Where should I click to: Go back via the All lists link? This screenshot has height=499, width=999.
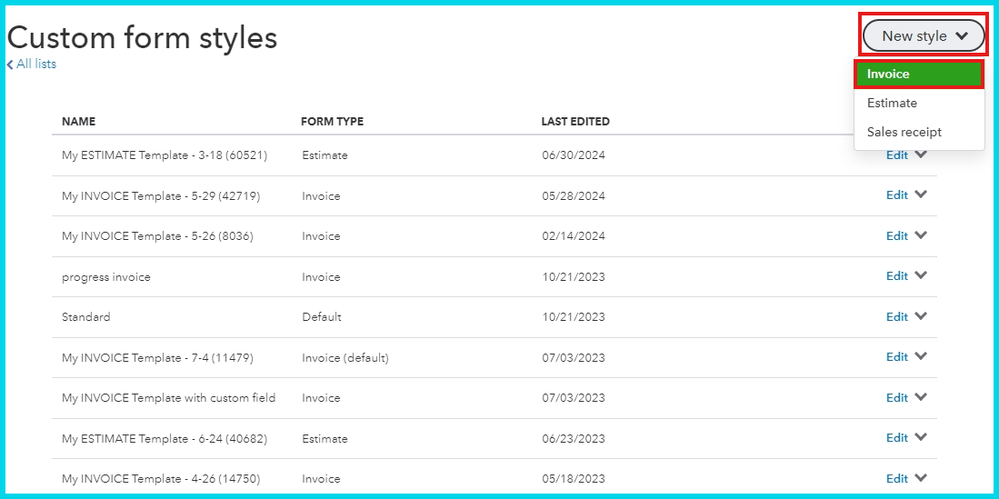[36, 64]
